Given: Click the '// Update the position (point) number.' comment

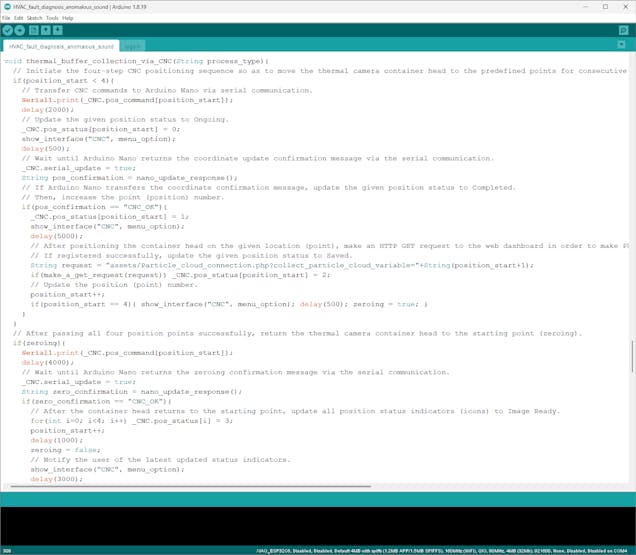Looking at the screenshot, I should pyautogui.click(x=114, y=285).
